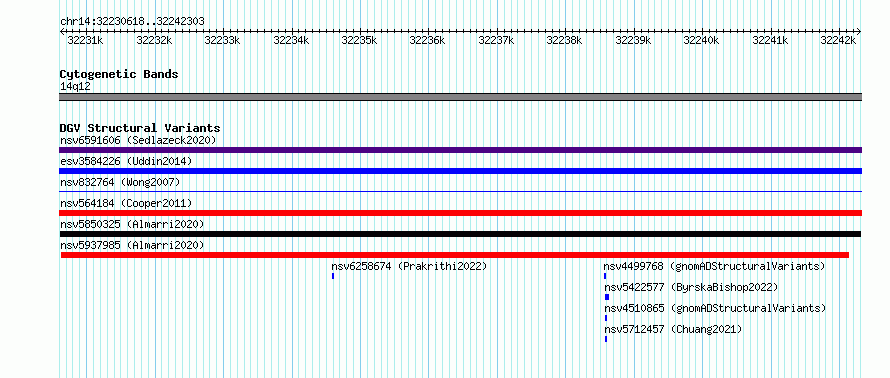Click the 32235k ruler position
The image size is (890, 378).
click(359, 40)
